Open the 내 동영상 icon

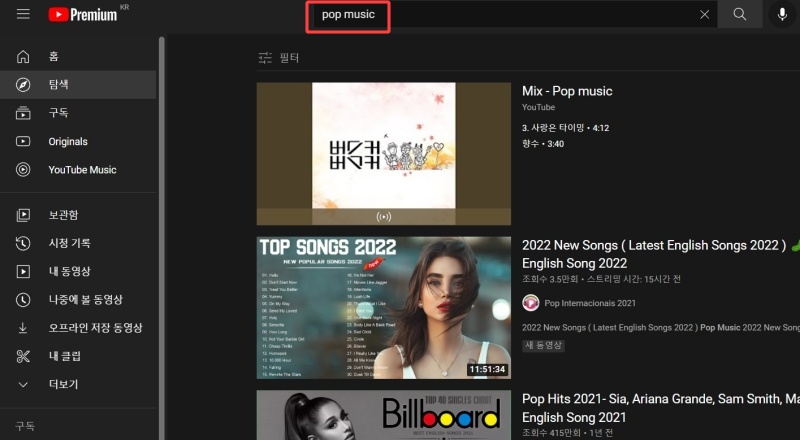pos(23,271)
